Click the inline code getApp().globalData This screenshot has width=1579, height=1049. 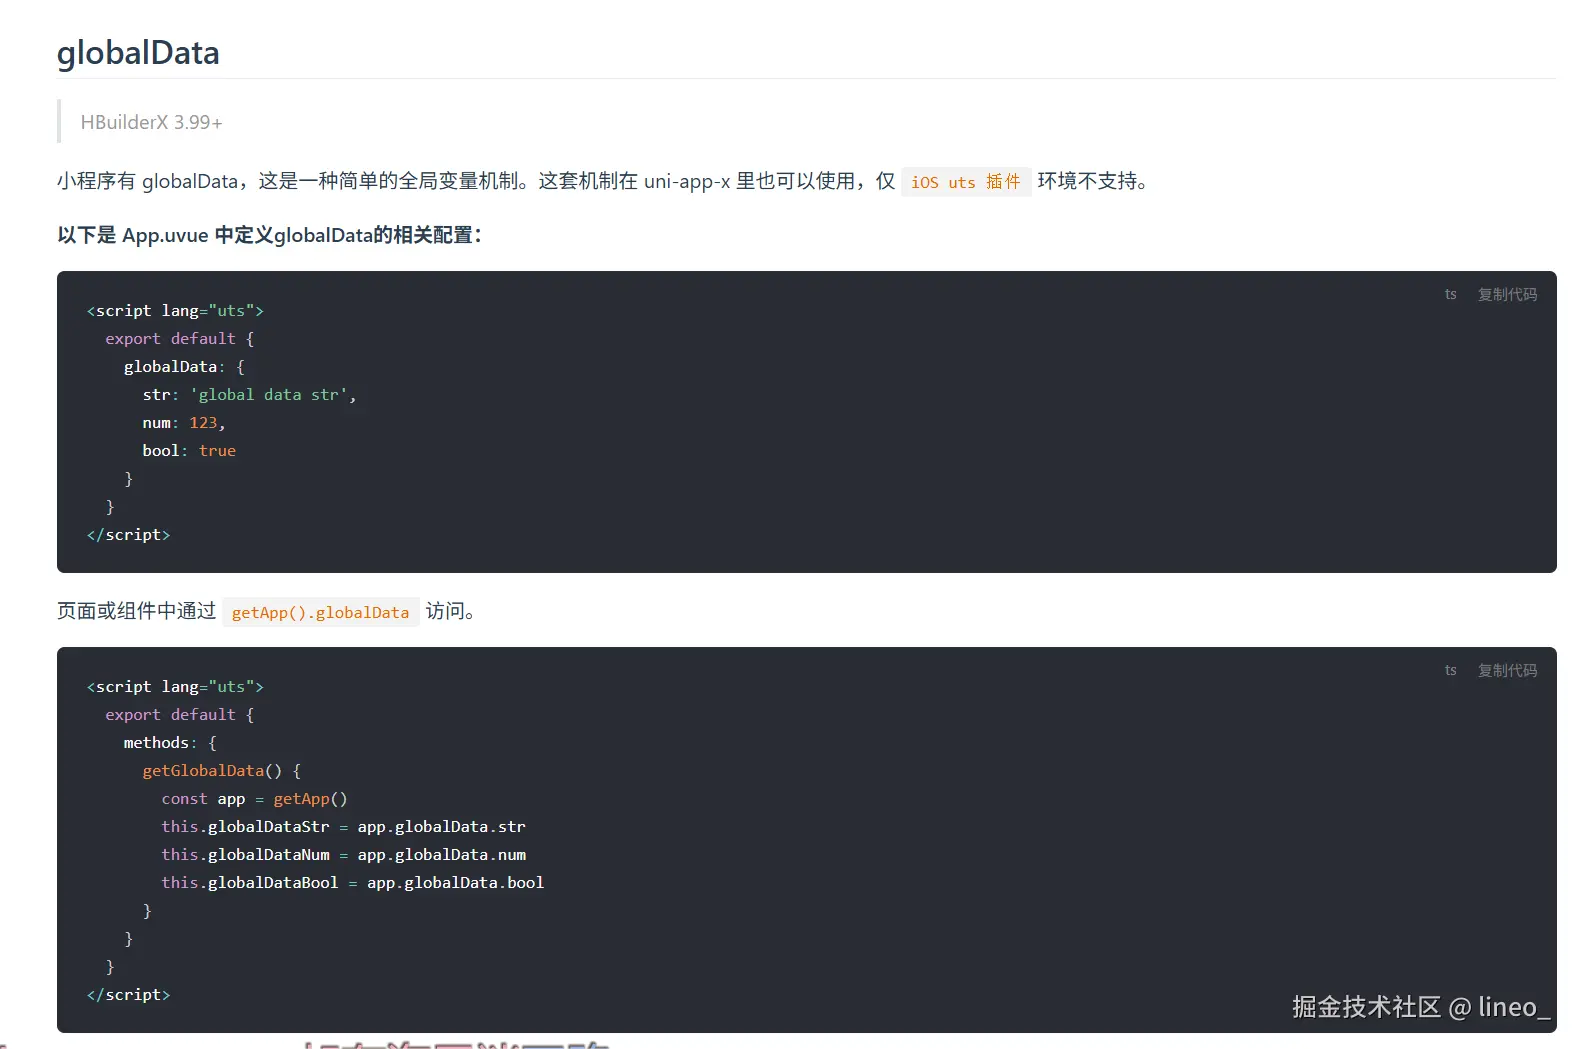(320, 612)
